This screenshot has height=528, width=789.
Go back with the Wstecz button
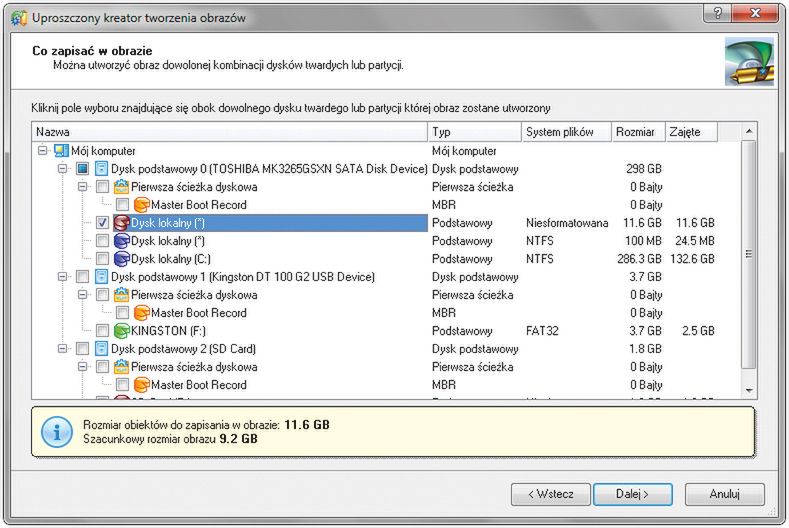tap(550, 494)
